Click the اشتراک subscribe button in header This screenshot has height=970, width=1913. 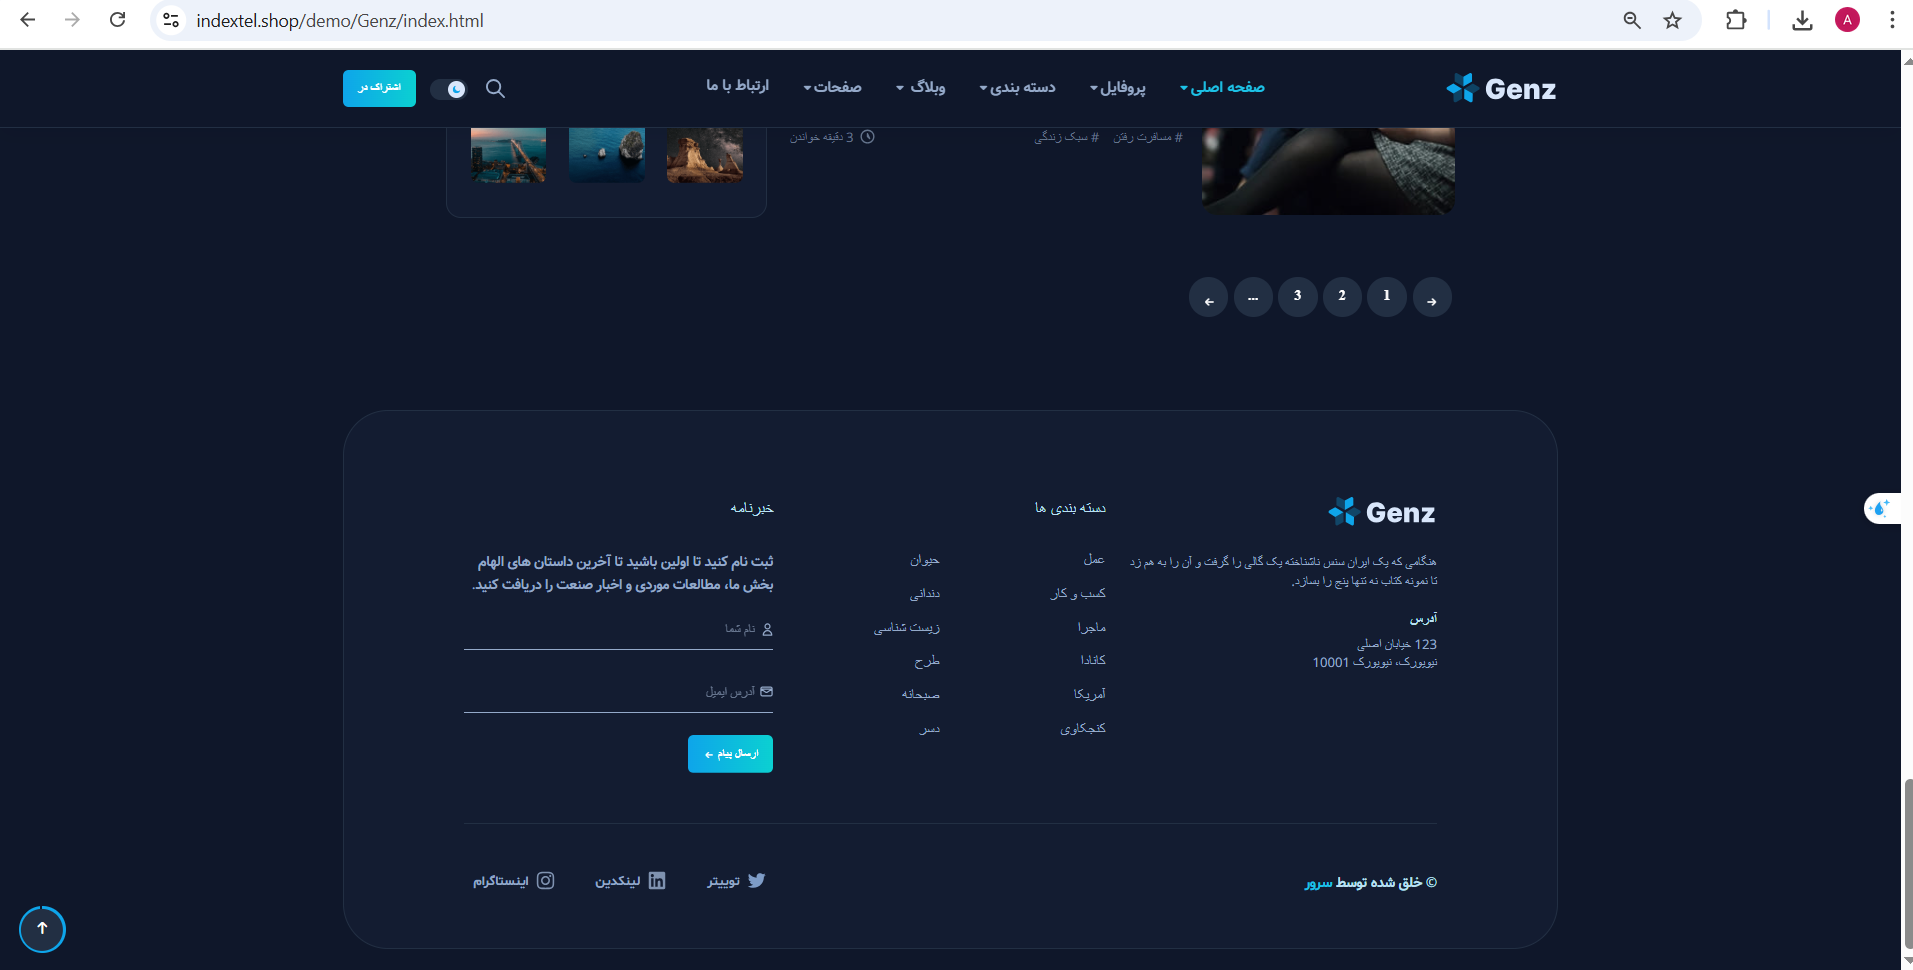[379, 88]
